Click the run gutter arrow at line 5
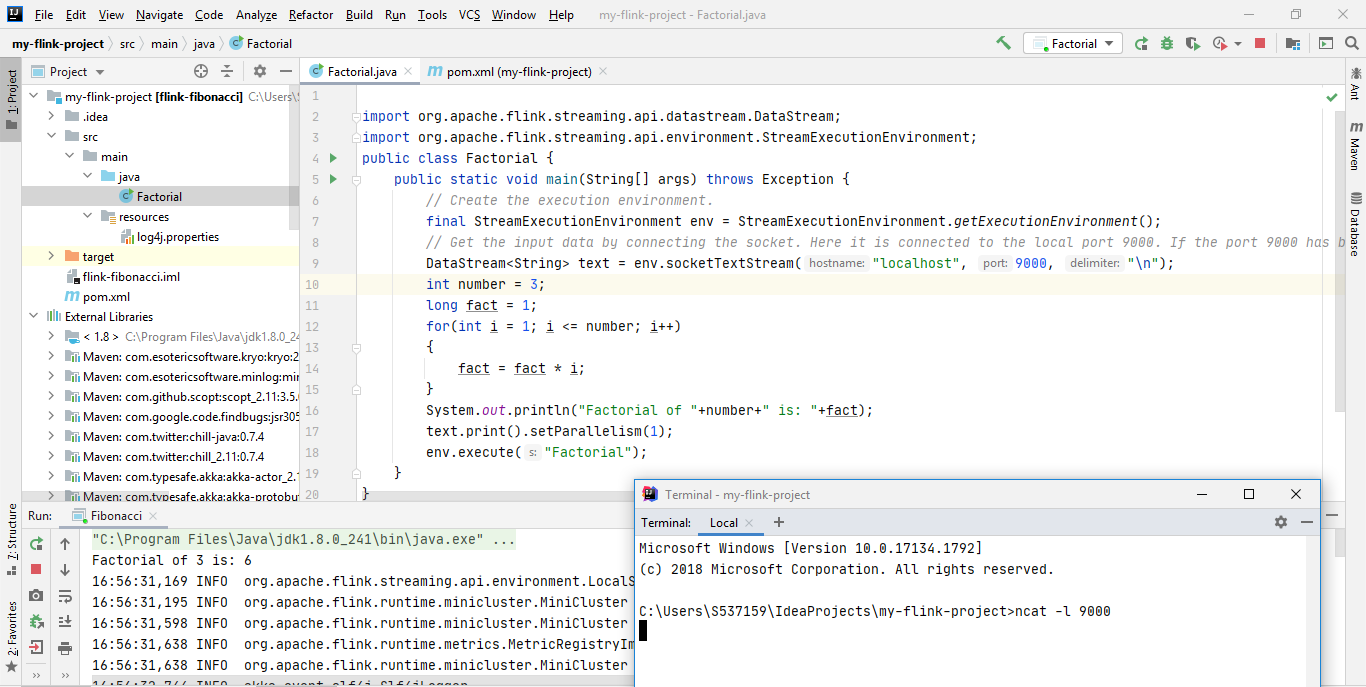The width and height of the screenshot is (1366, 687). click(x=334, y=179)
